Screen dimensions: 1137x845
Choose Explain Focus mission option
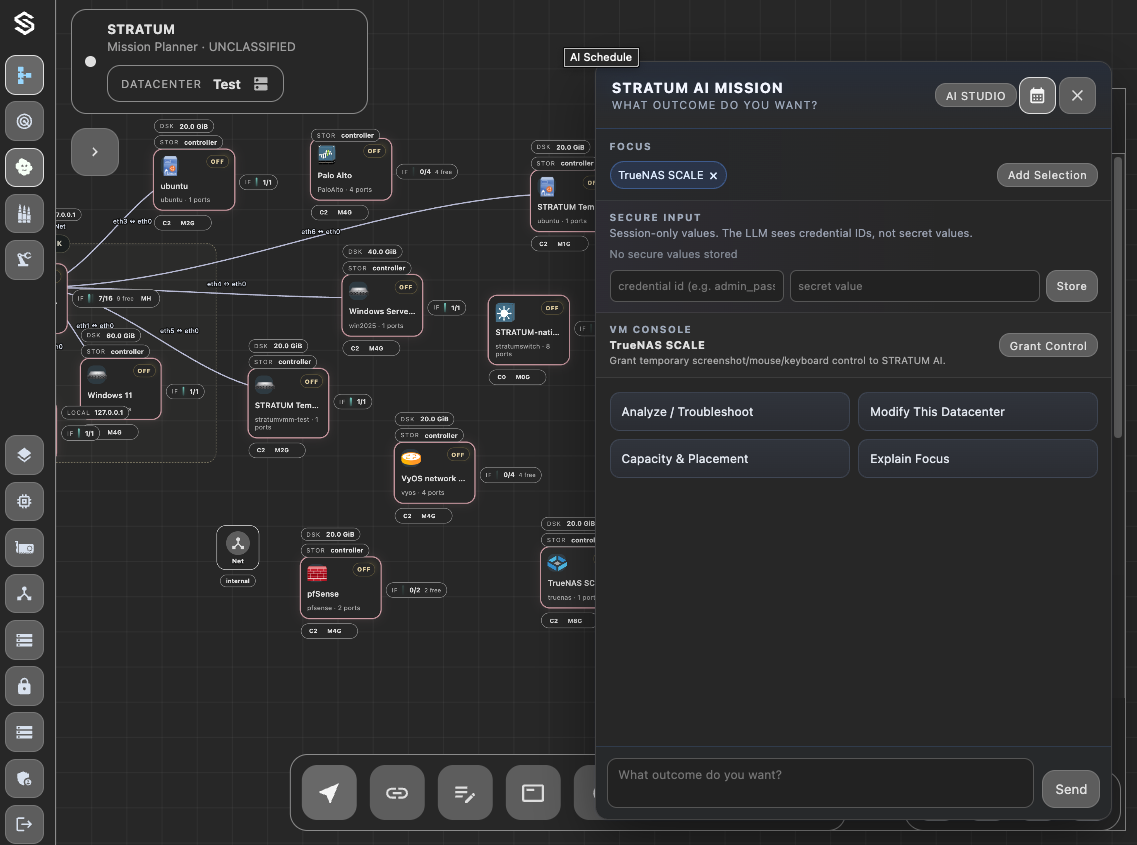click(977, 458)
